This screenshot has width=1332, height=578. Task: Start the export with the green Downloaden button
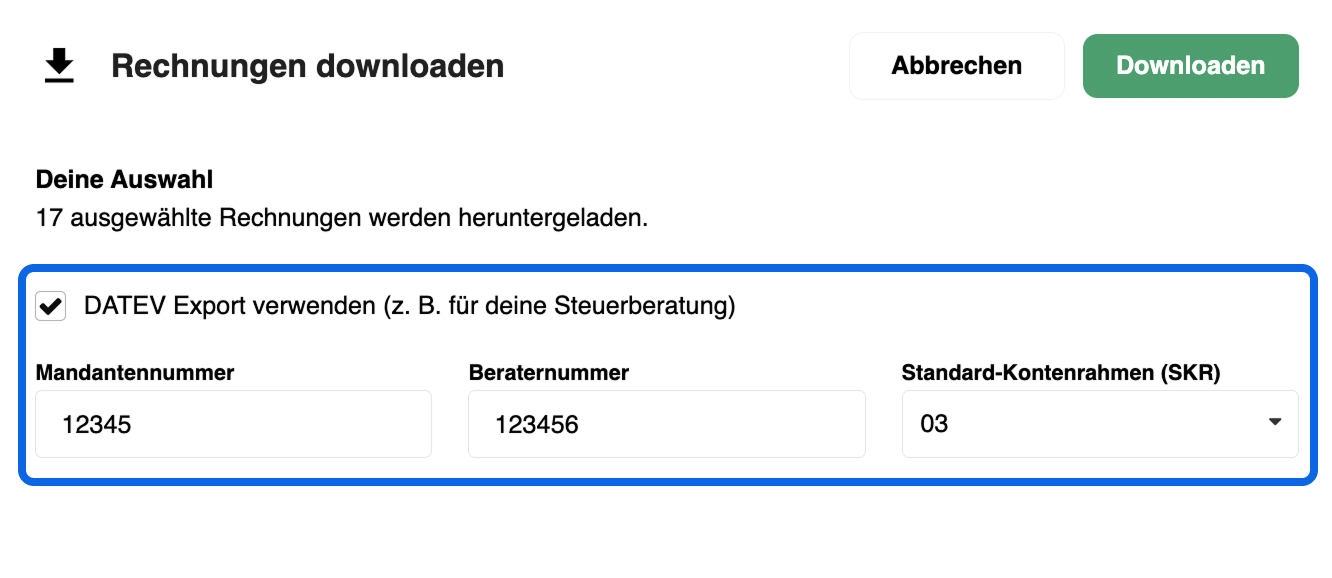(1190, 66)
